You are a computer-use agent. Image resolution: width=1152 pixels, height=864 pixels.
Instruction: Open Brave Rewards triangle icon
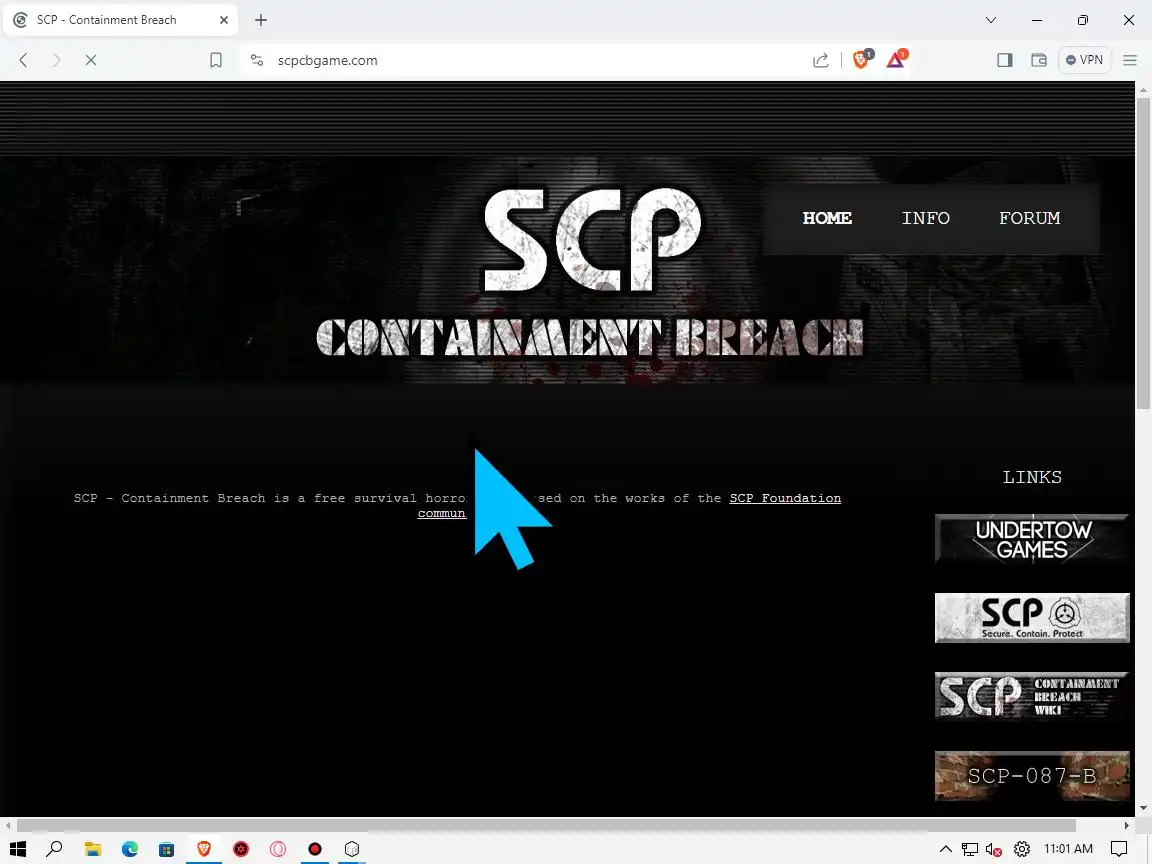coord(896,60)
